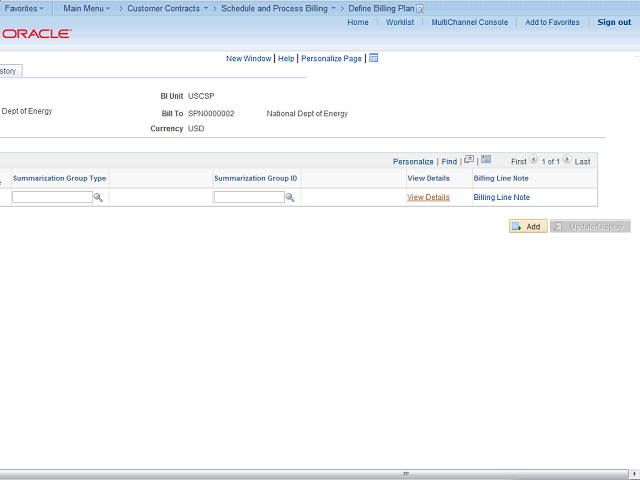Click Personalize link in grid header

(x=413, y=162)
